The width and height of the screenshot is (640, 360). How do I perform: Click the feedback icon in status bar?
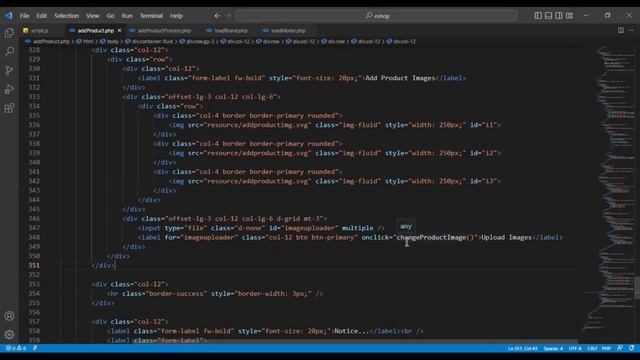pyautogui.click(x=620, y=348)
